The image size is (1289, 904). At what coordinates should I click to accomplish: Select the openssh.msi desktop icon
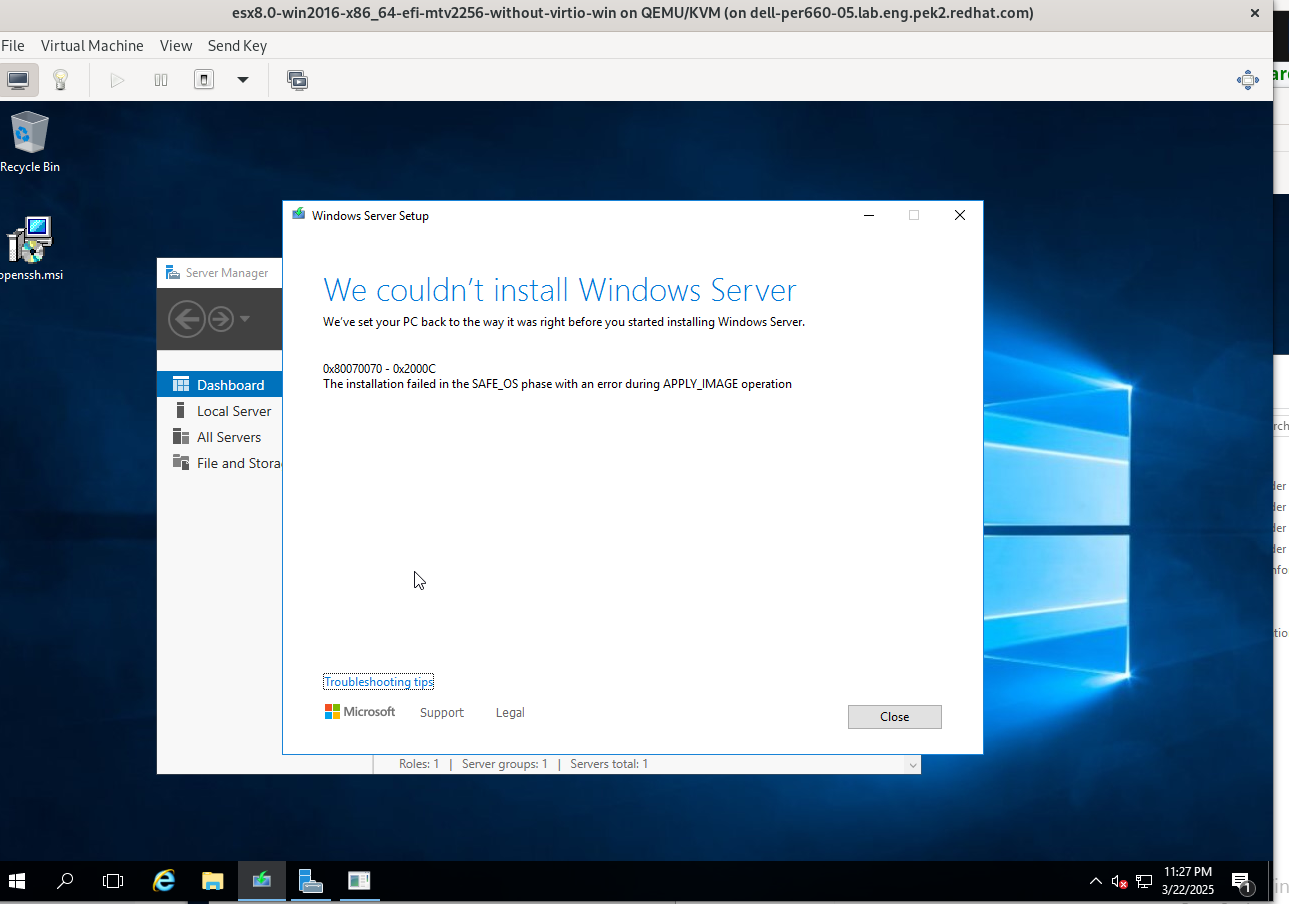tap(30, 249)
